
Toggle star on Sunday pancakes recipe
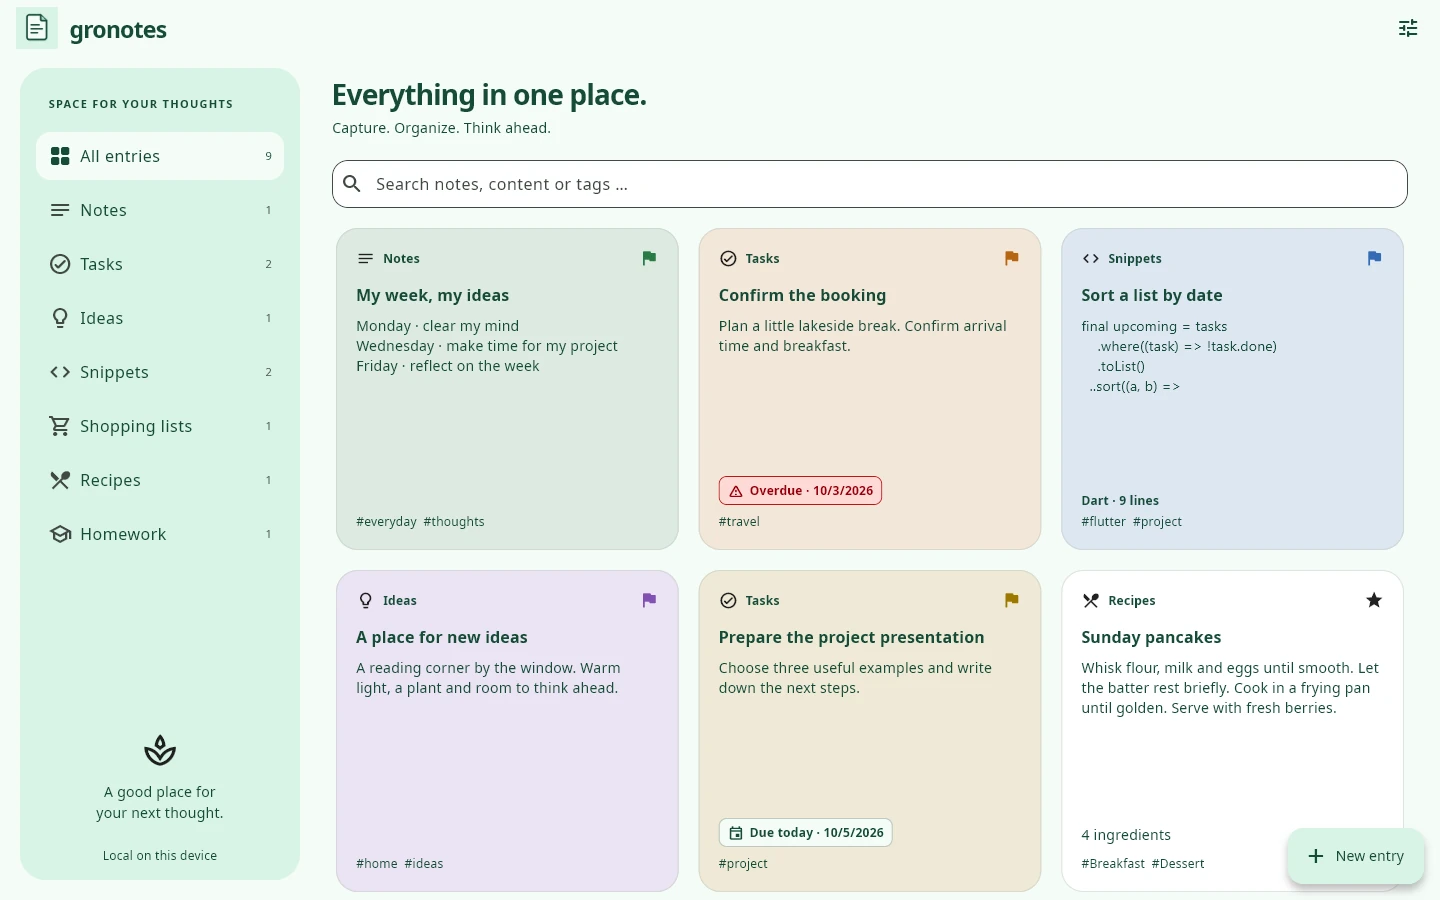point(1375,601)
